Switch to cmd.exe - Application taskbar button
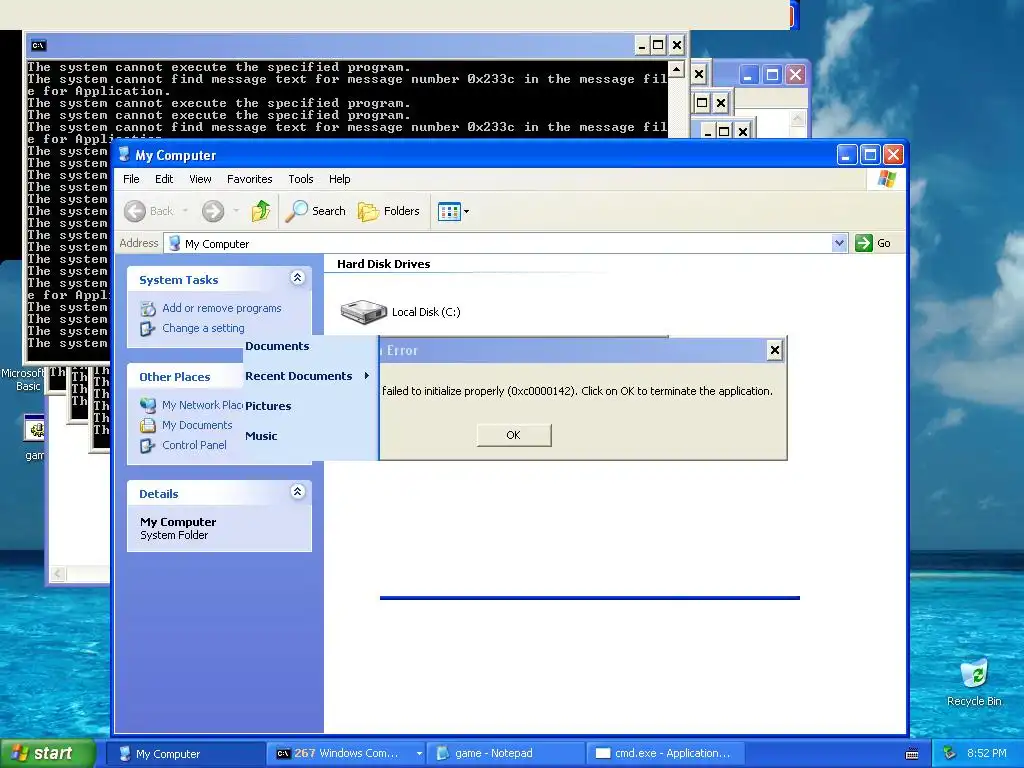The image size is (1024, 768). click(x=664, y=754)
